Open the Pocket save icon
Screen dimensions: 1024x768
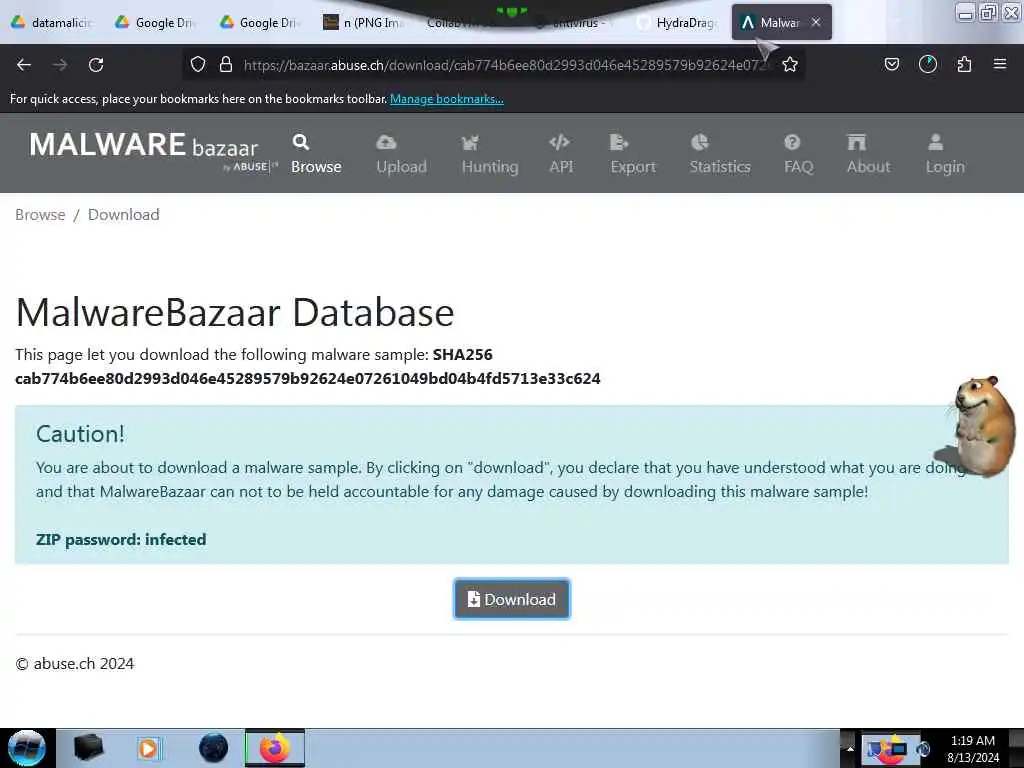(x=891, y=64)
